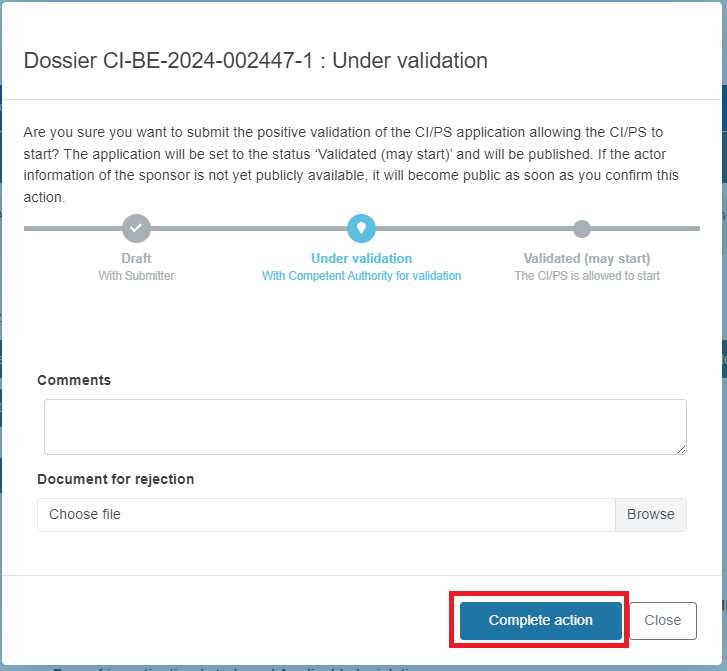Image resolution: width=727 pixels, height=671 pixels.
Task: Click 'With Submitter' subtitle text
Action: tap(136, 276)
